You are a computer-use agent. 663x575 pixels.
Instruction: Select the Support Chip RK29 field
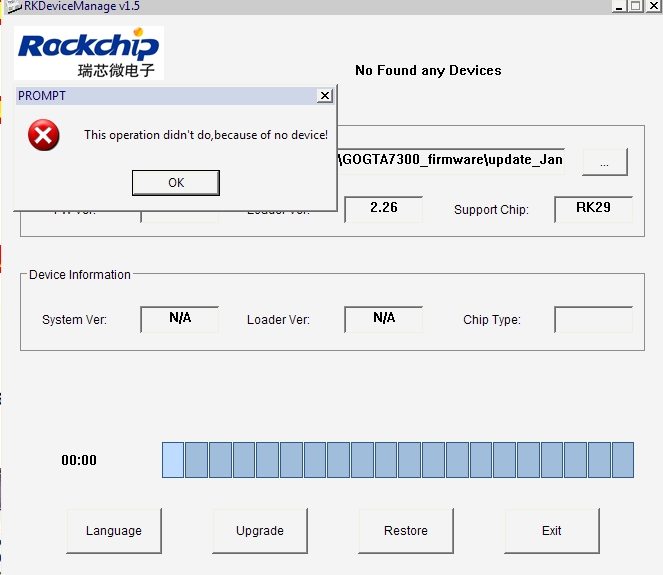[x=593, y=209]
